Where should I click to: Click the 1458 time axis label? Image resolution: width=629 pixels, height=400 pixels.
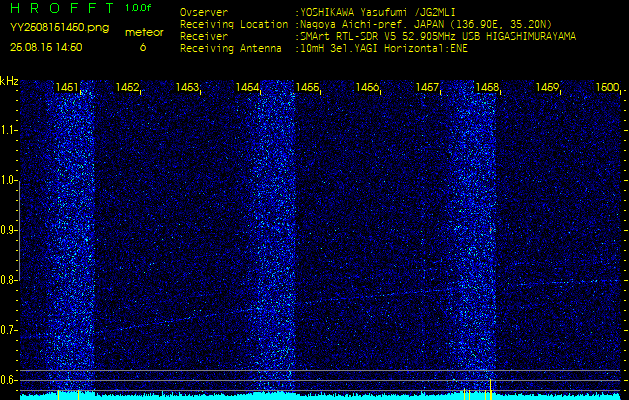click(487, 87)
